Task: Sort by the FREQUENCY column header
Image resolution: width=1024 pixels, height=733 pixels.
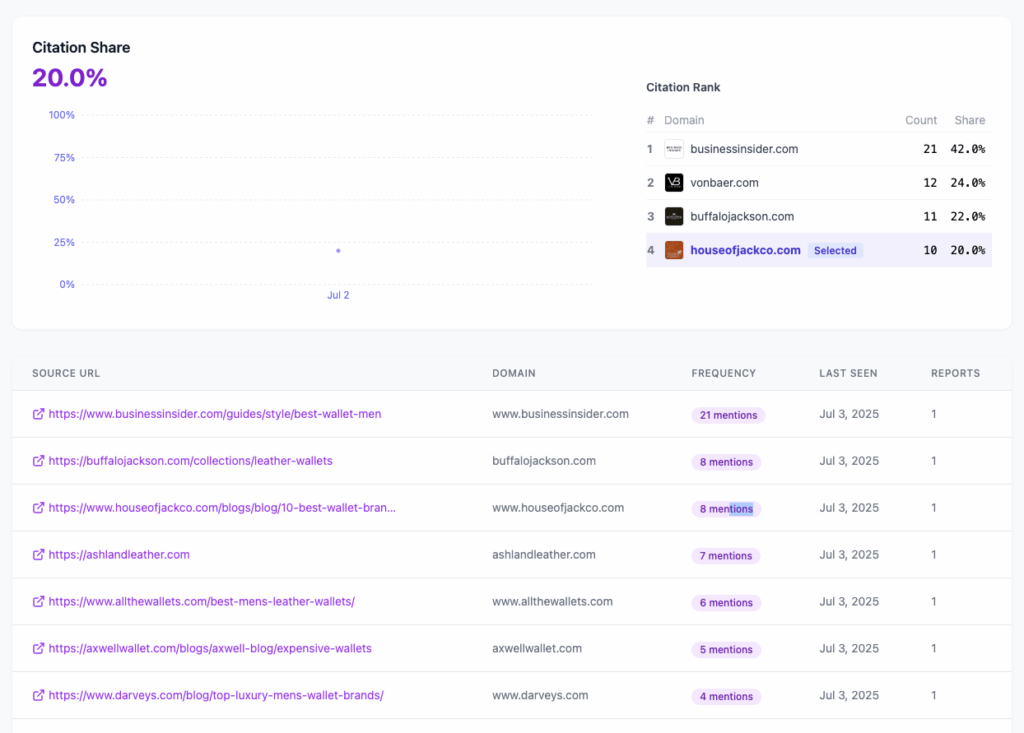Action: (x=724, y=374)
